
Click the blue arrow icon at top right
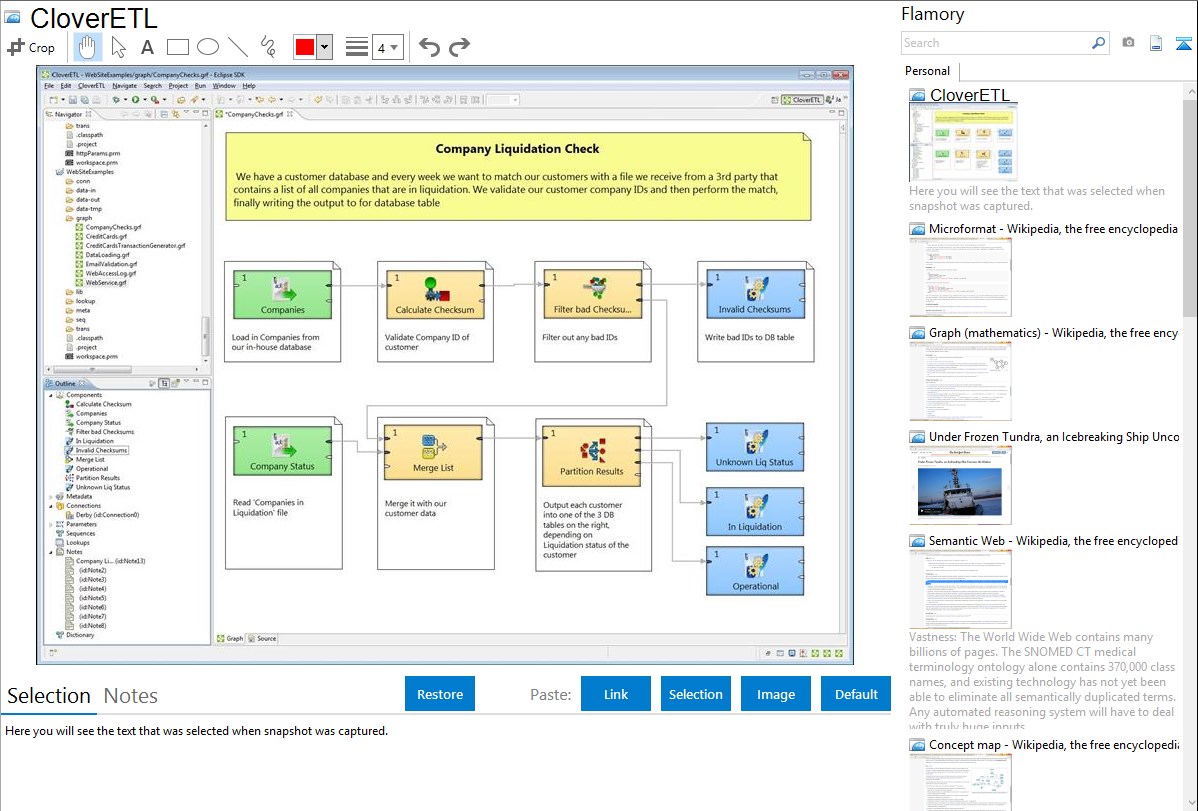point(1183,43)
